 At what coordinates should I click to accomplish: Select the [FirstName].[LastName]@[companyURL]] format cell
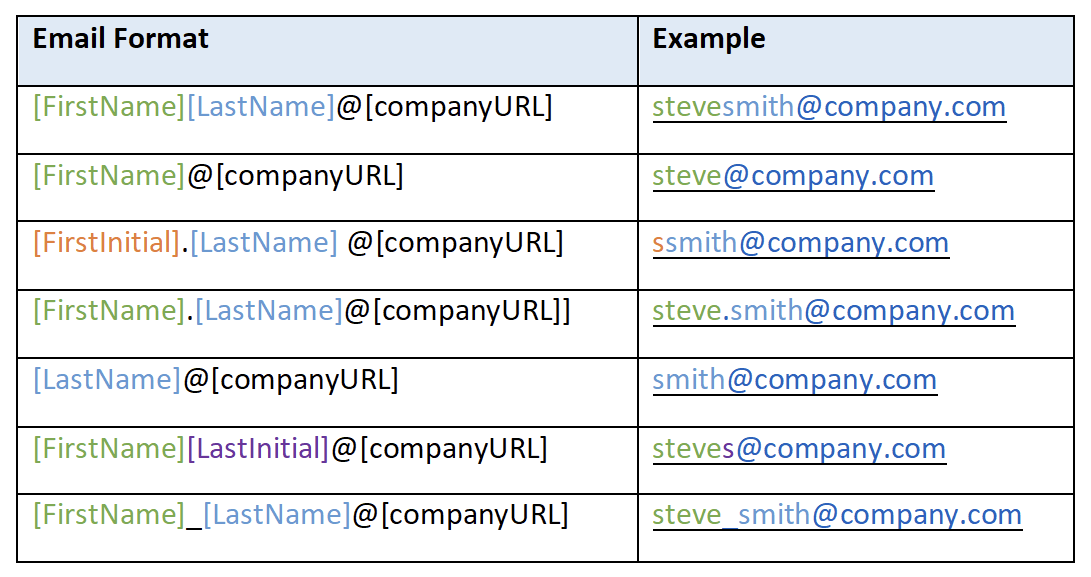coord(327,324)
